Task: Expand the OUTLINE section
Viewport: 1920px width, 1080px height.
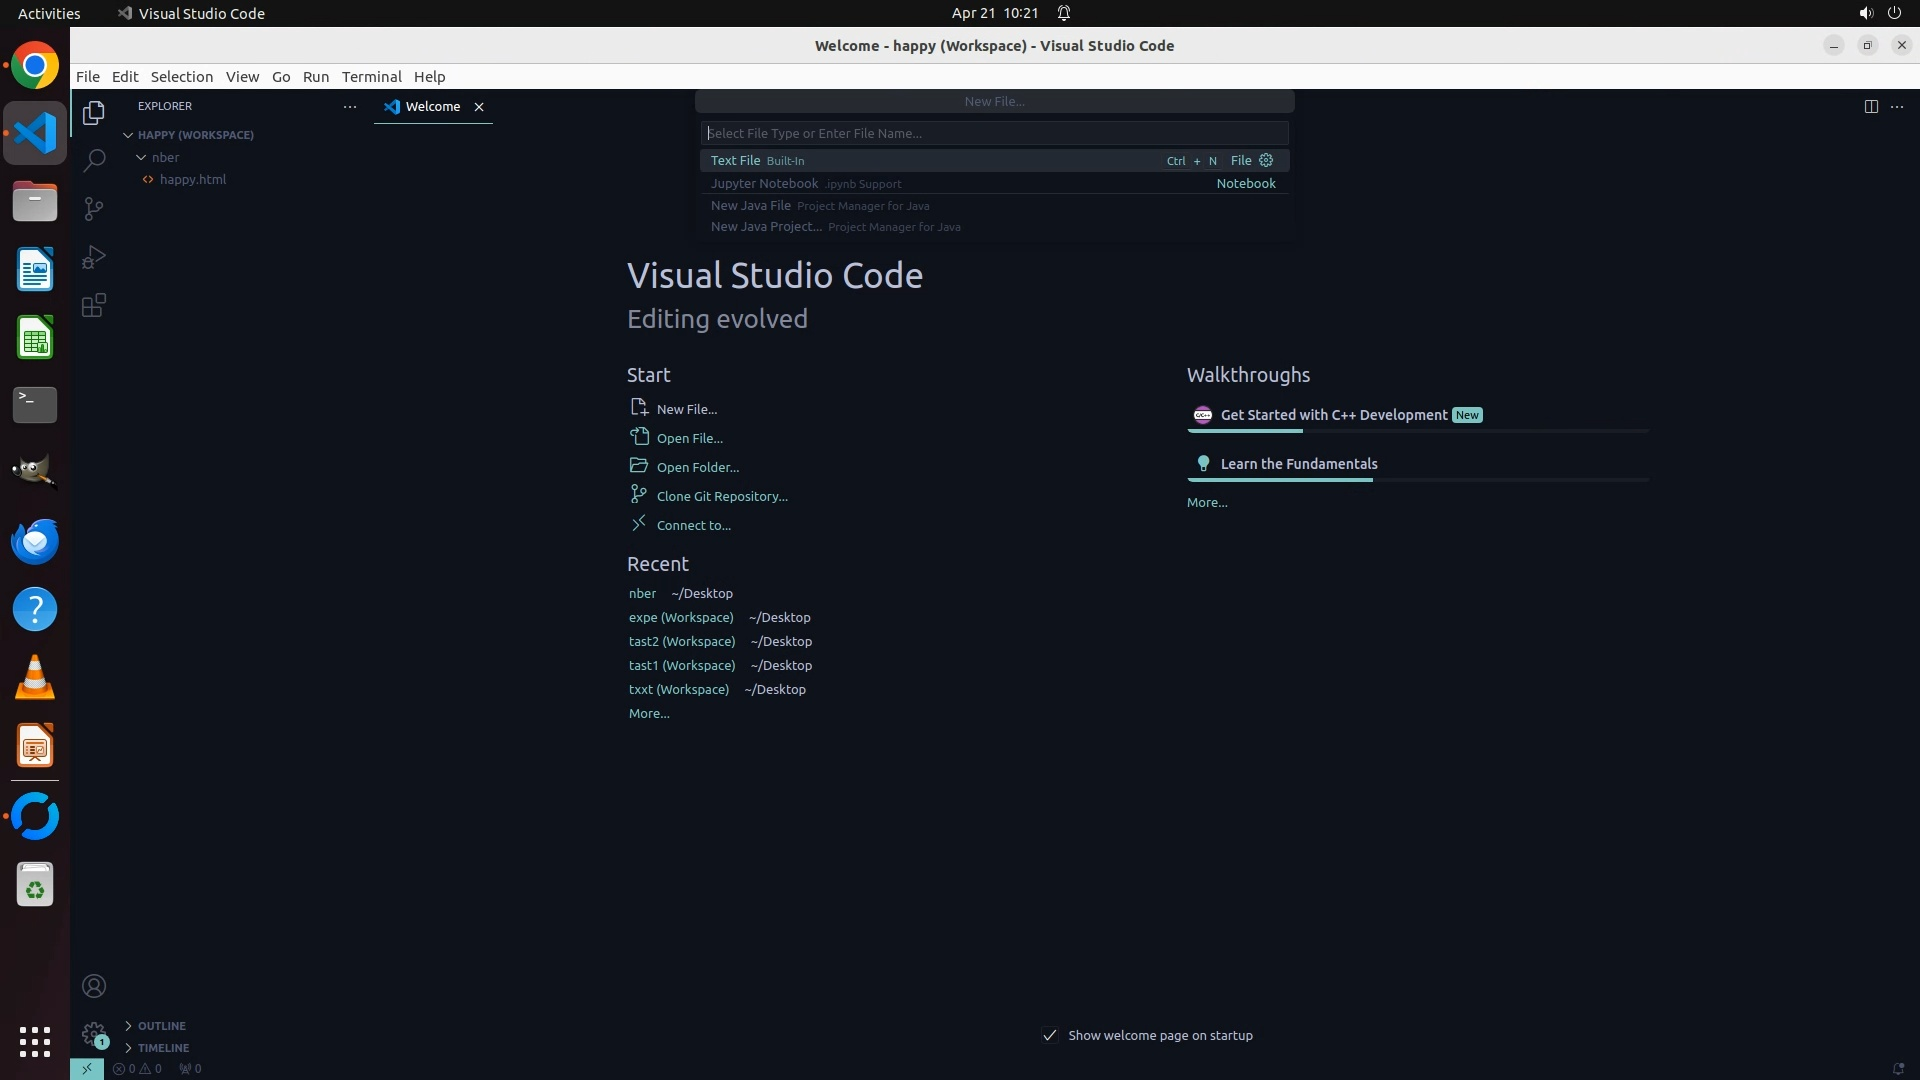Action: [161, 1026]
